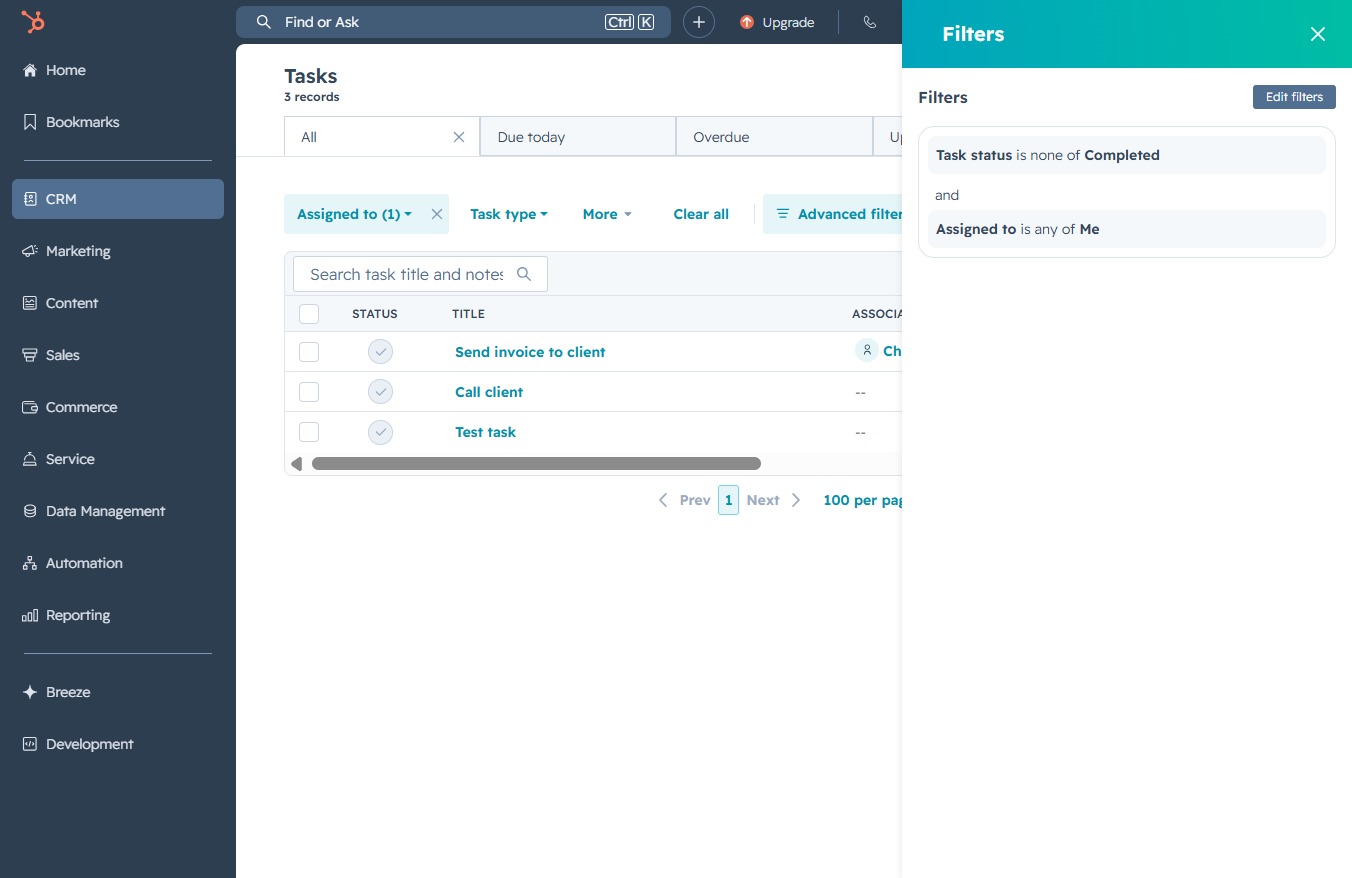Expand the More filters dropdown
Screen dimensions: 1352x878
[x=607, y=214]
